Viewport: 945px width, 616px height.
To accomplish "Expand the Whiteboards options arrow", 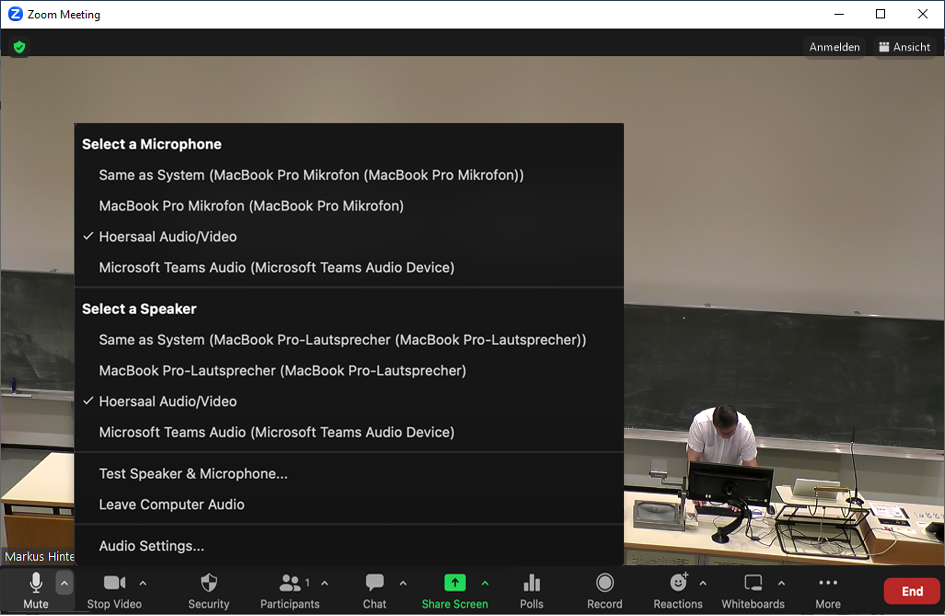I will point(781,583).
